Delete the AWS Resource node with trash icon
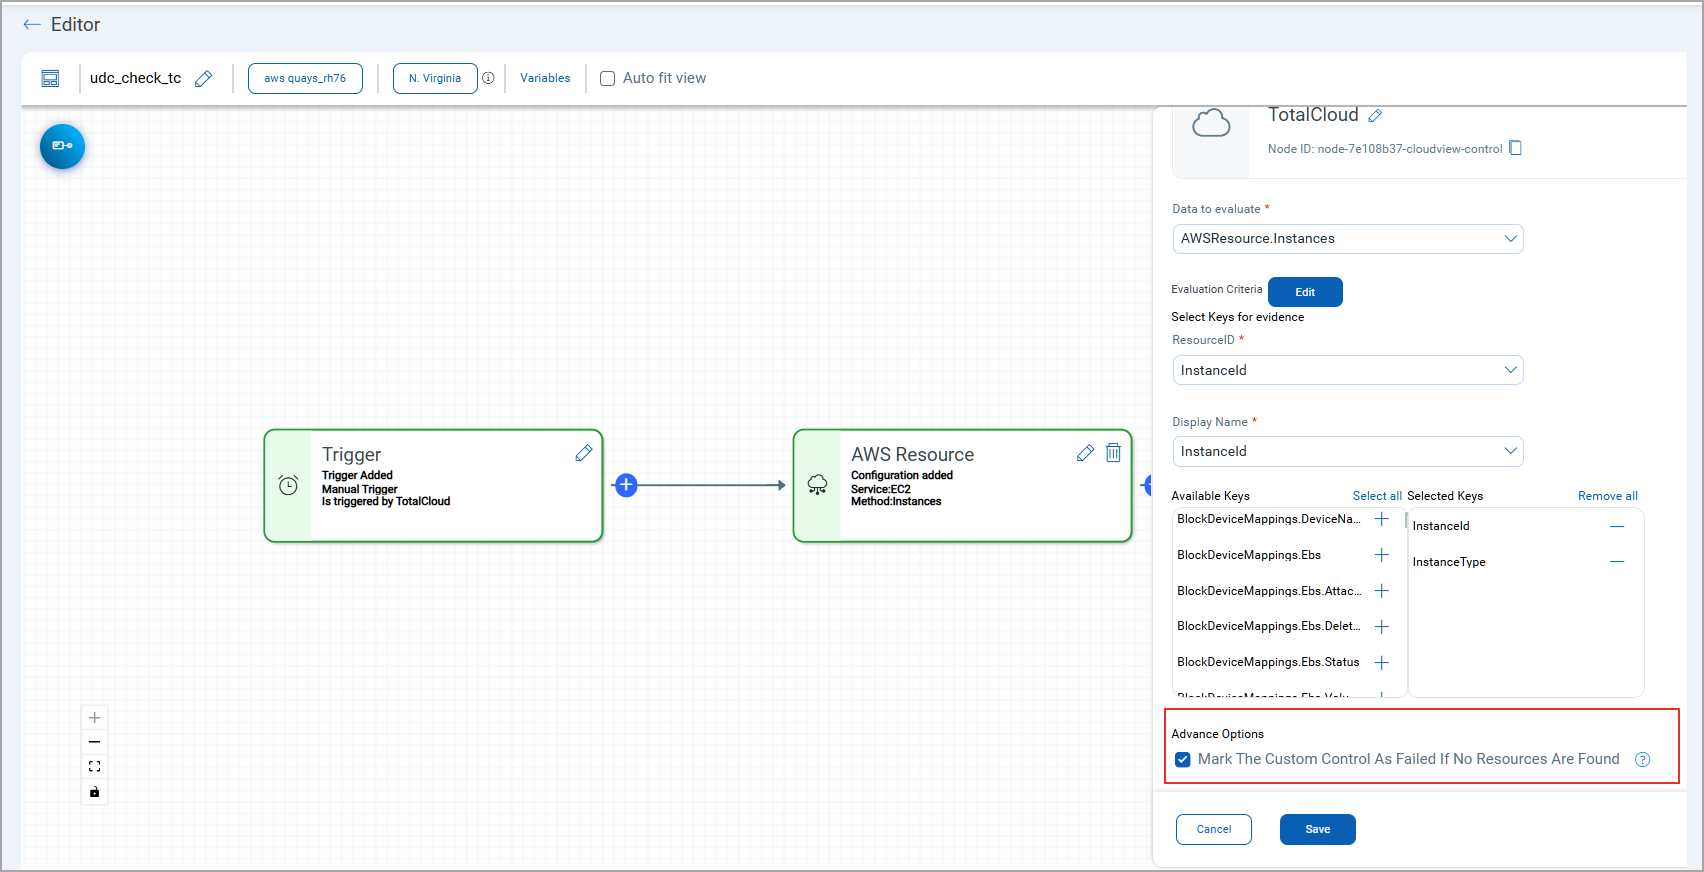 pyautogui.click(x=1113, y=453)
